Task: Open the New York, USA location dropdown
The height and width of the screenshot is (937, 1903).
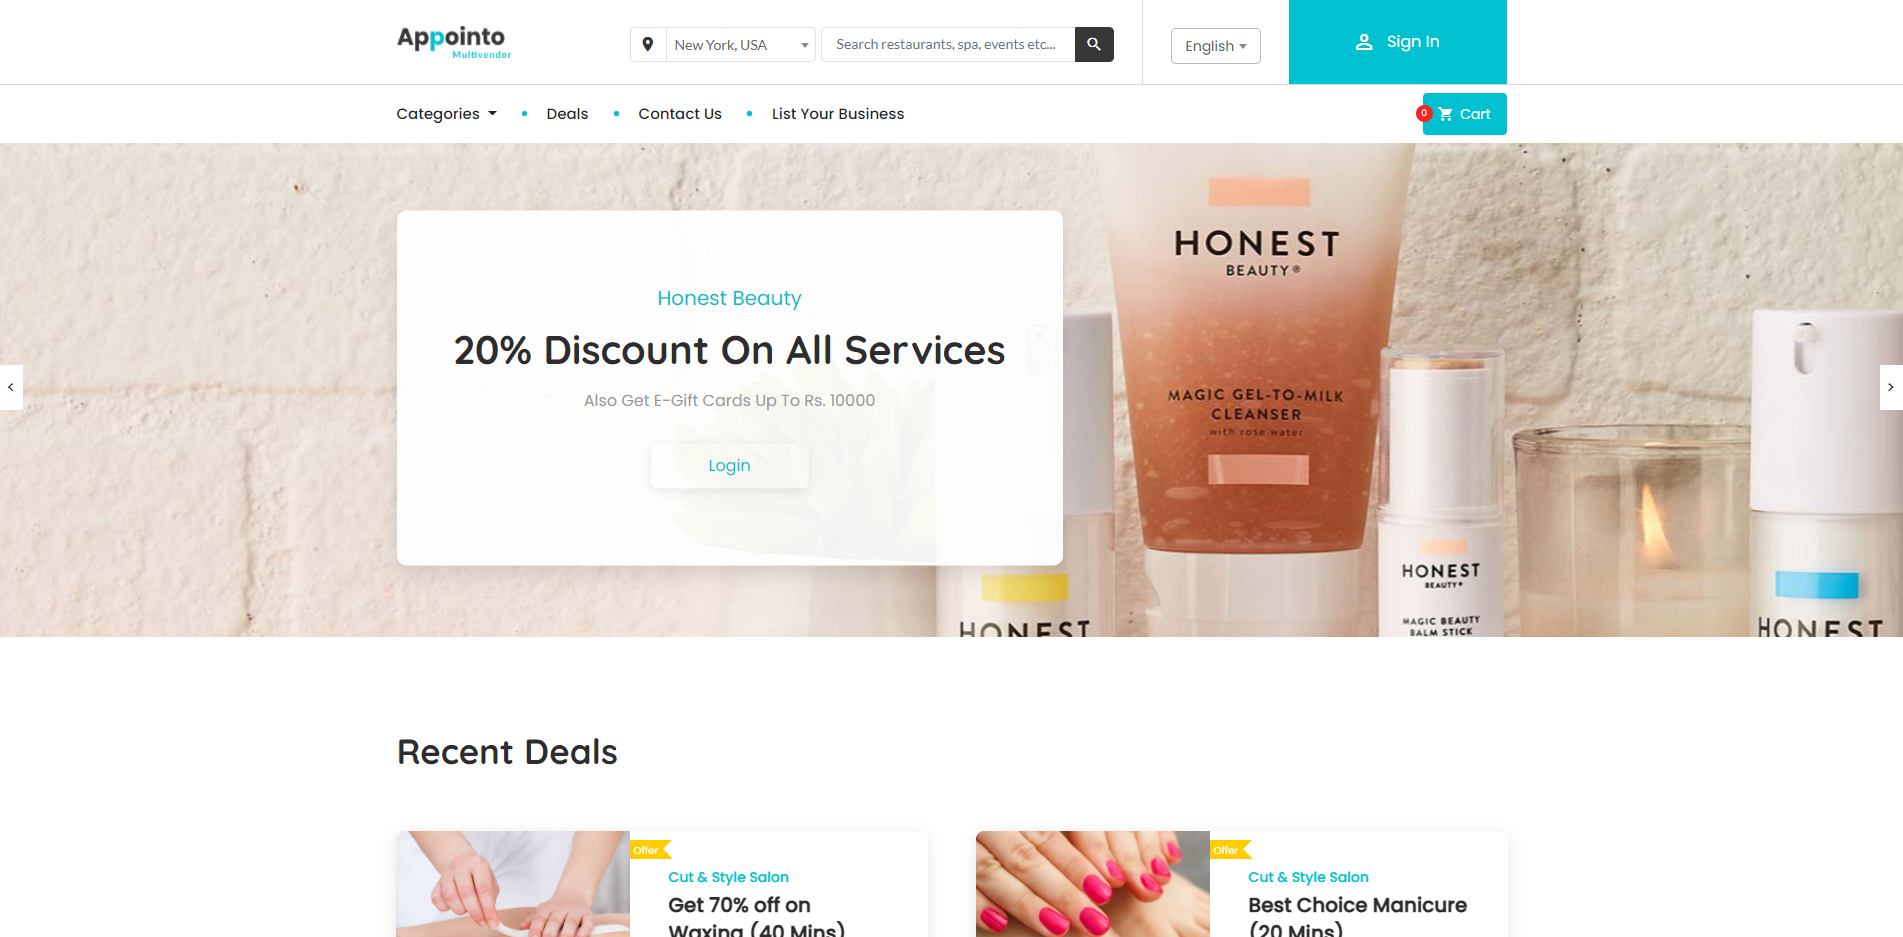Action: (740, 44)
